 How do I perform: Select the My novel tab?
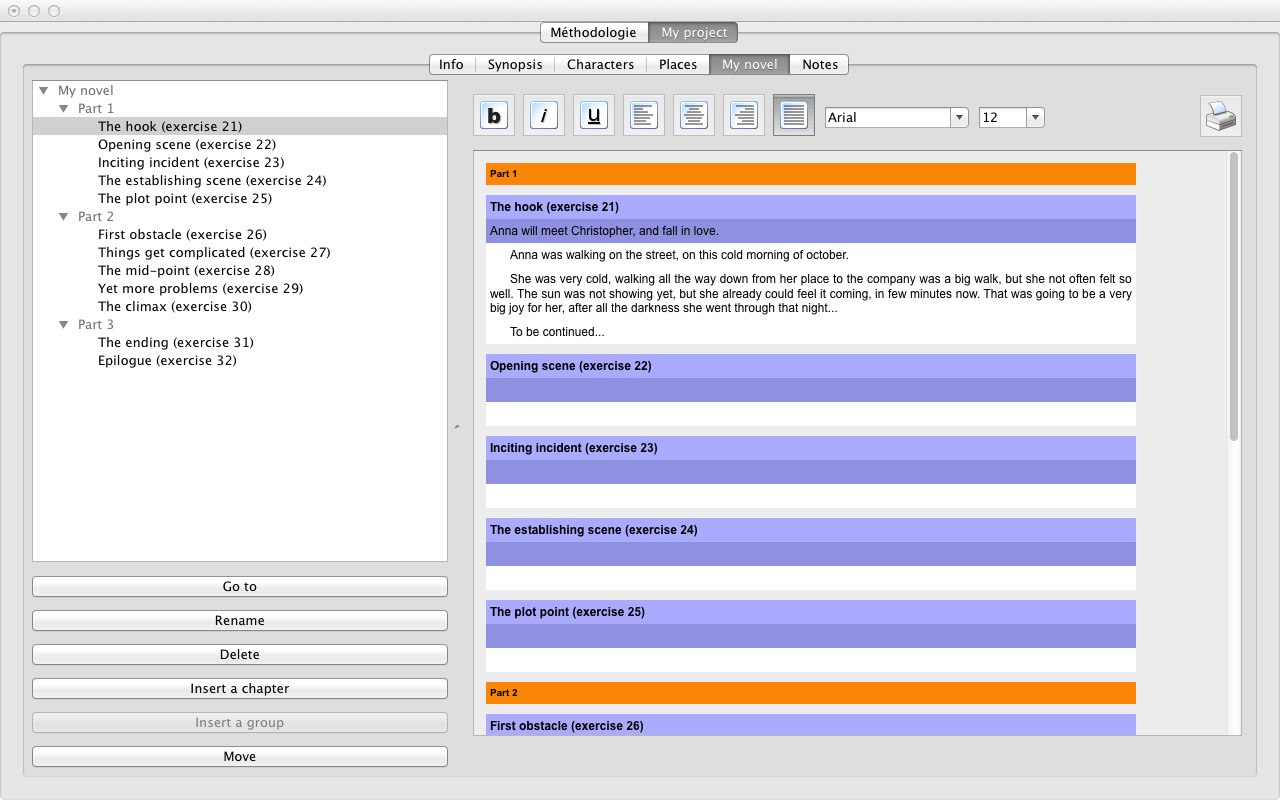(750, 64)
